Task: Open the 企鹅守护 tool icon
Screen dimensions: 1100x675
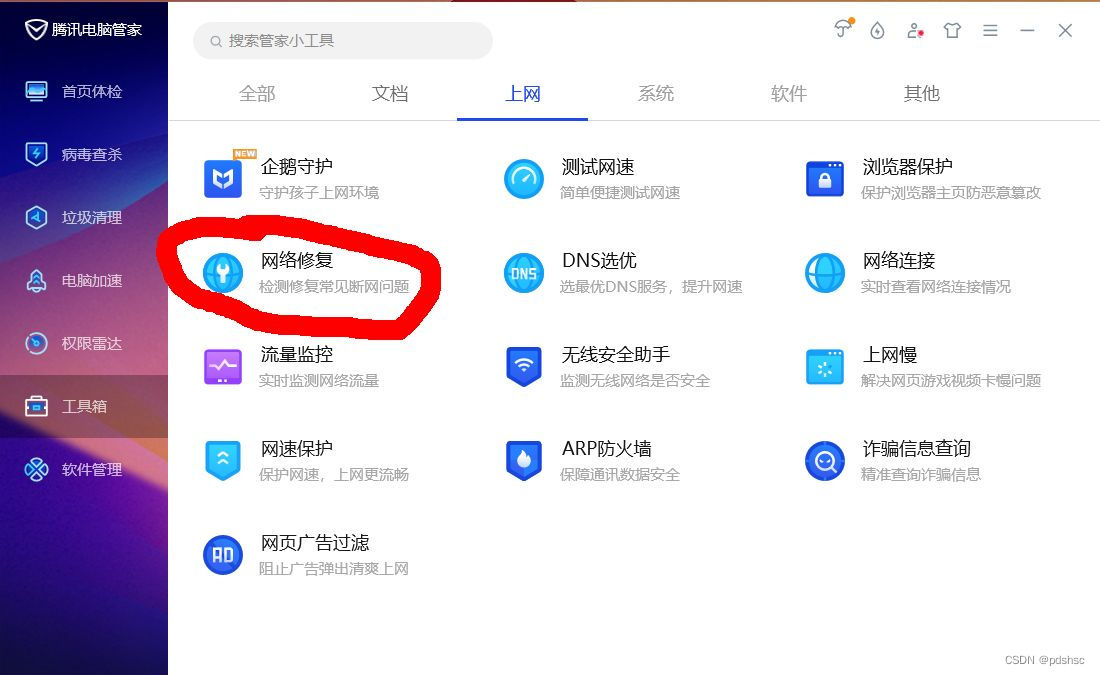Action: (x=223, y=179)
